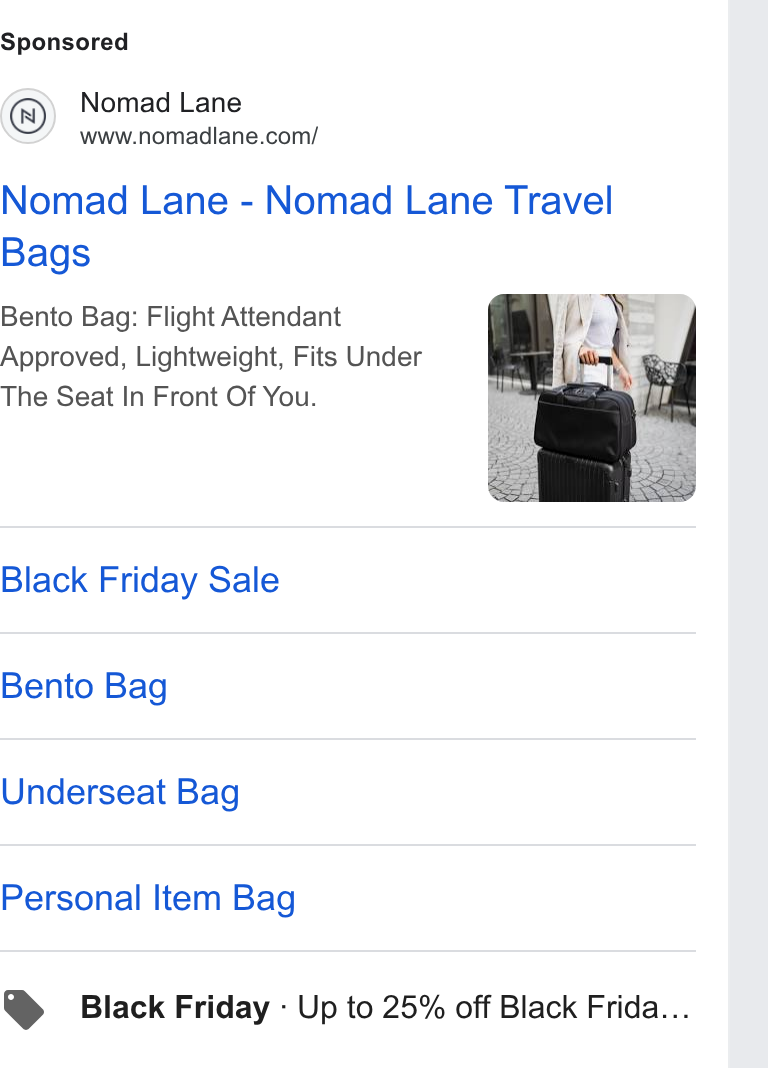This screenshot has height=1068, width=768.
Task: Click the Nomad Lane advertiser name
Action: [161, 103]
